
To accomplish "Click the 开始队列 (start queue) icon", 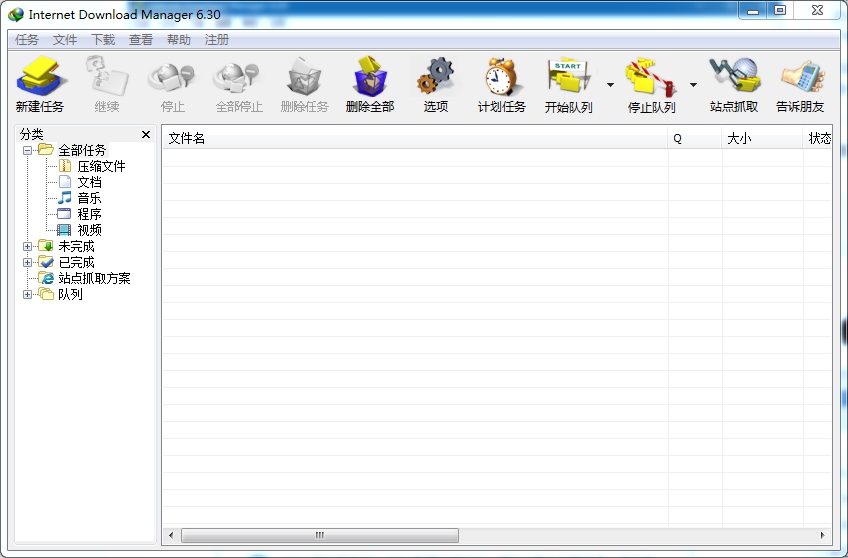I will [x=568, y=78].
